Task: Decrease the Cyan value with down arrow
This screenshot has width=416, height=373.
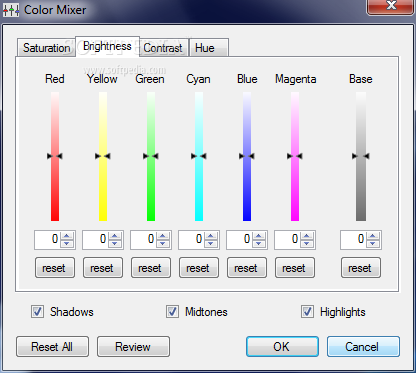Action: (x=211, y=243)
